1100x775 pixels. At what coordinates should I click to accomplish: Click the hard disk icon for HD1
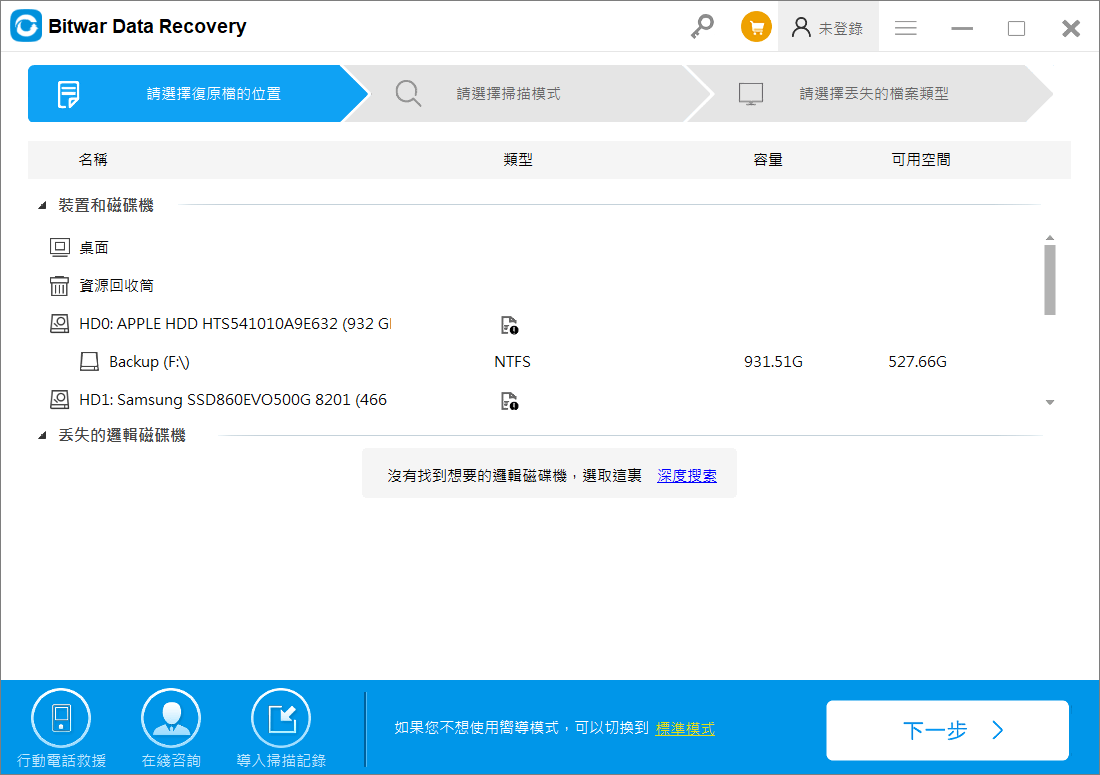tap(60, 400)
